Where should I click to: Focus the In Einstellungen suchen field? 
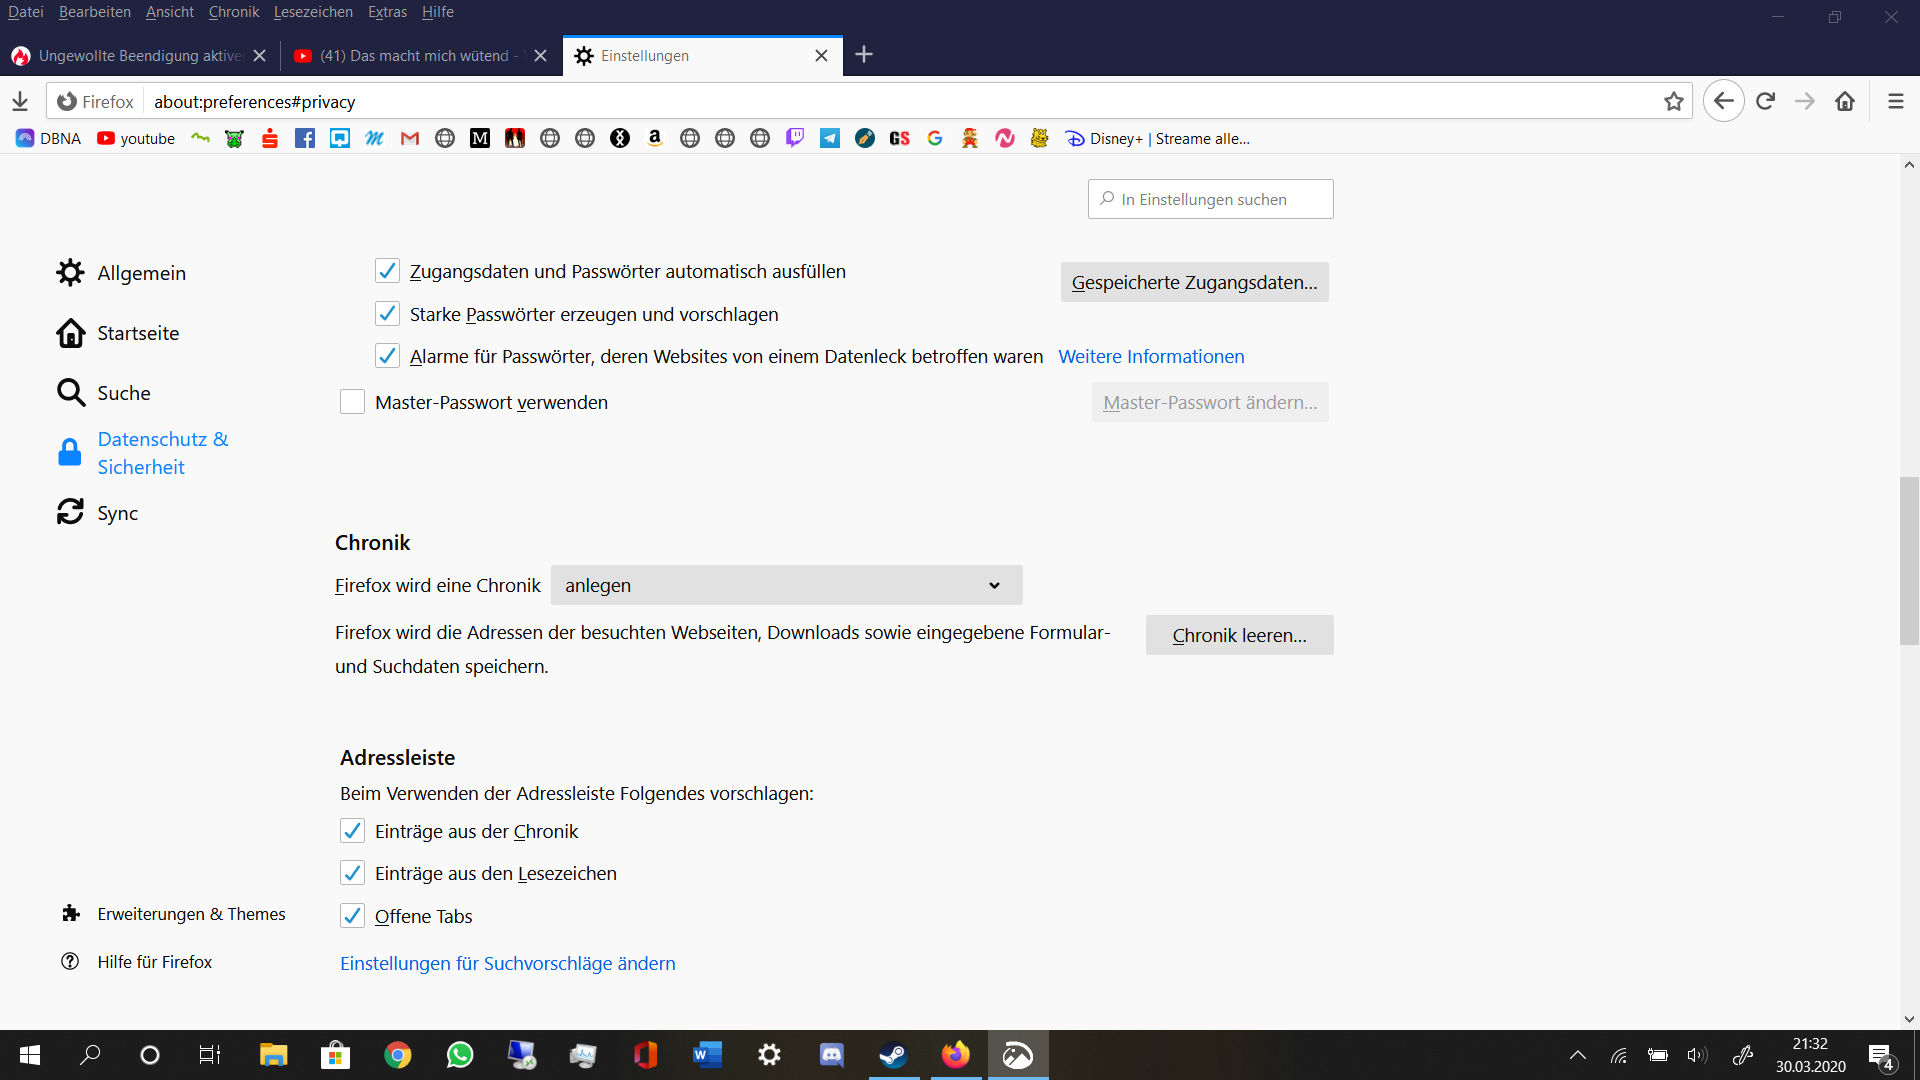[1210, 199]
